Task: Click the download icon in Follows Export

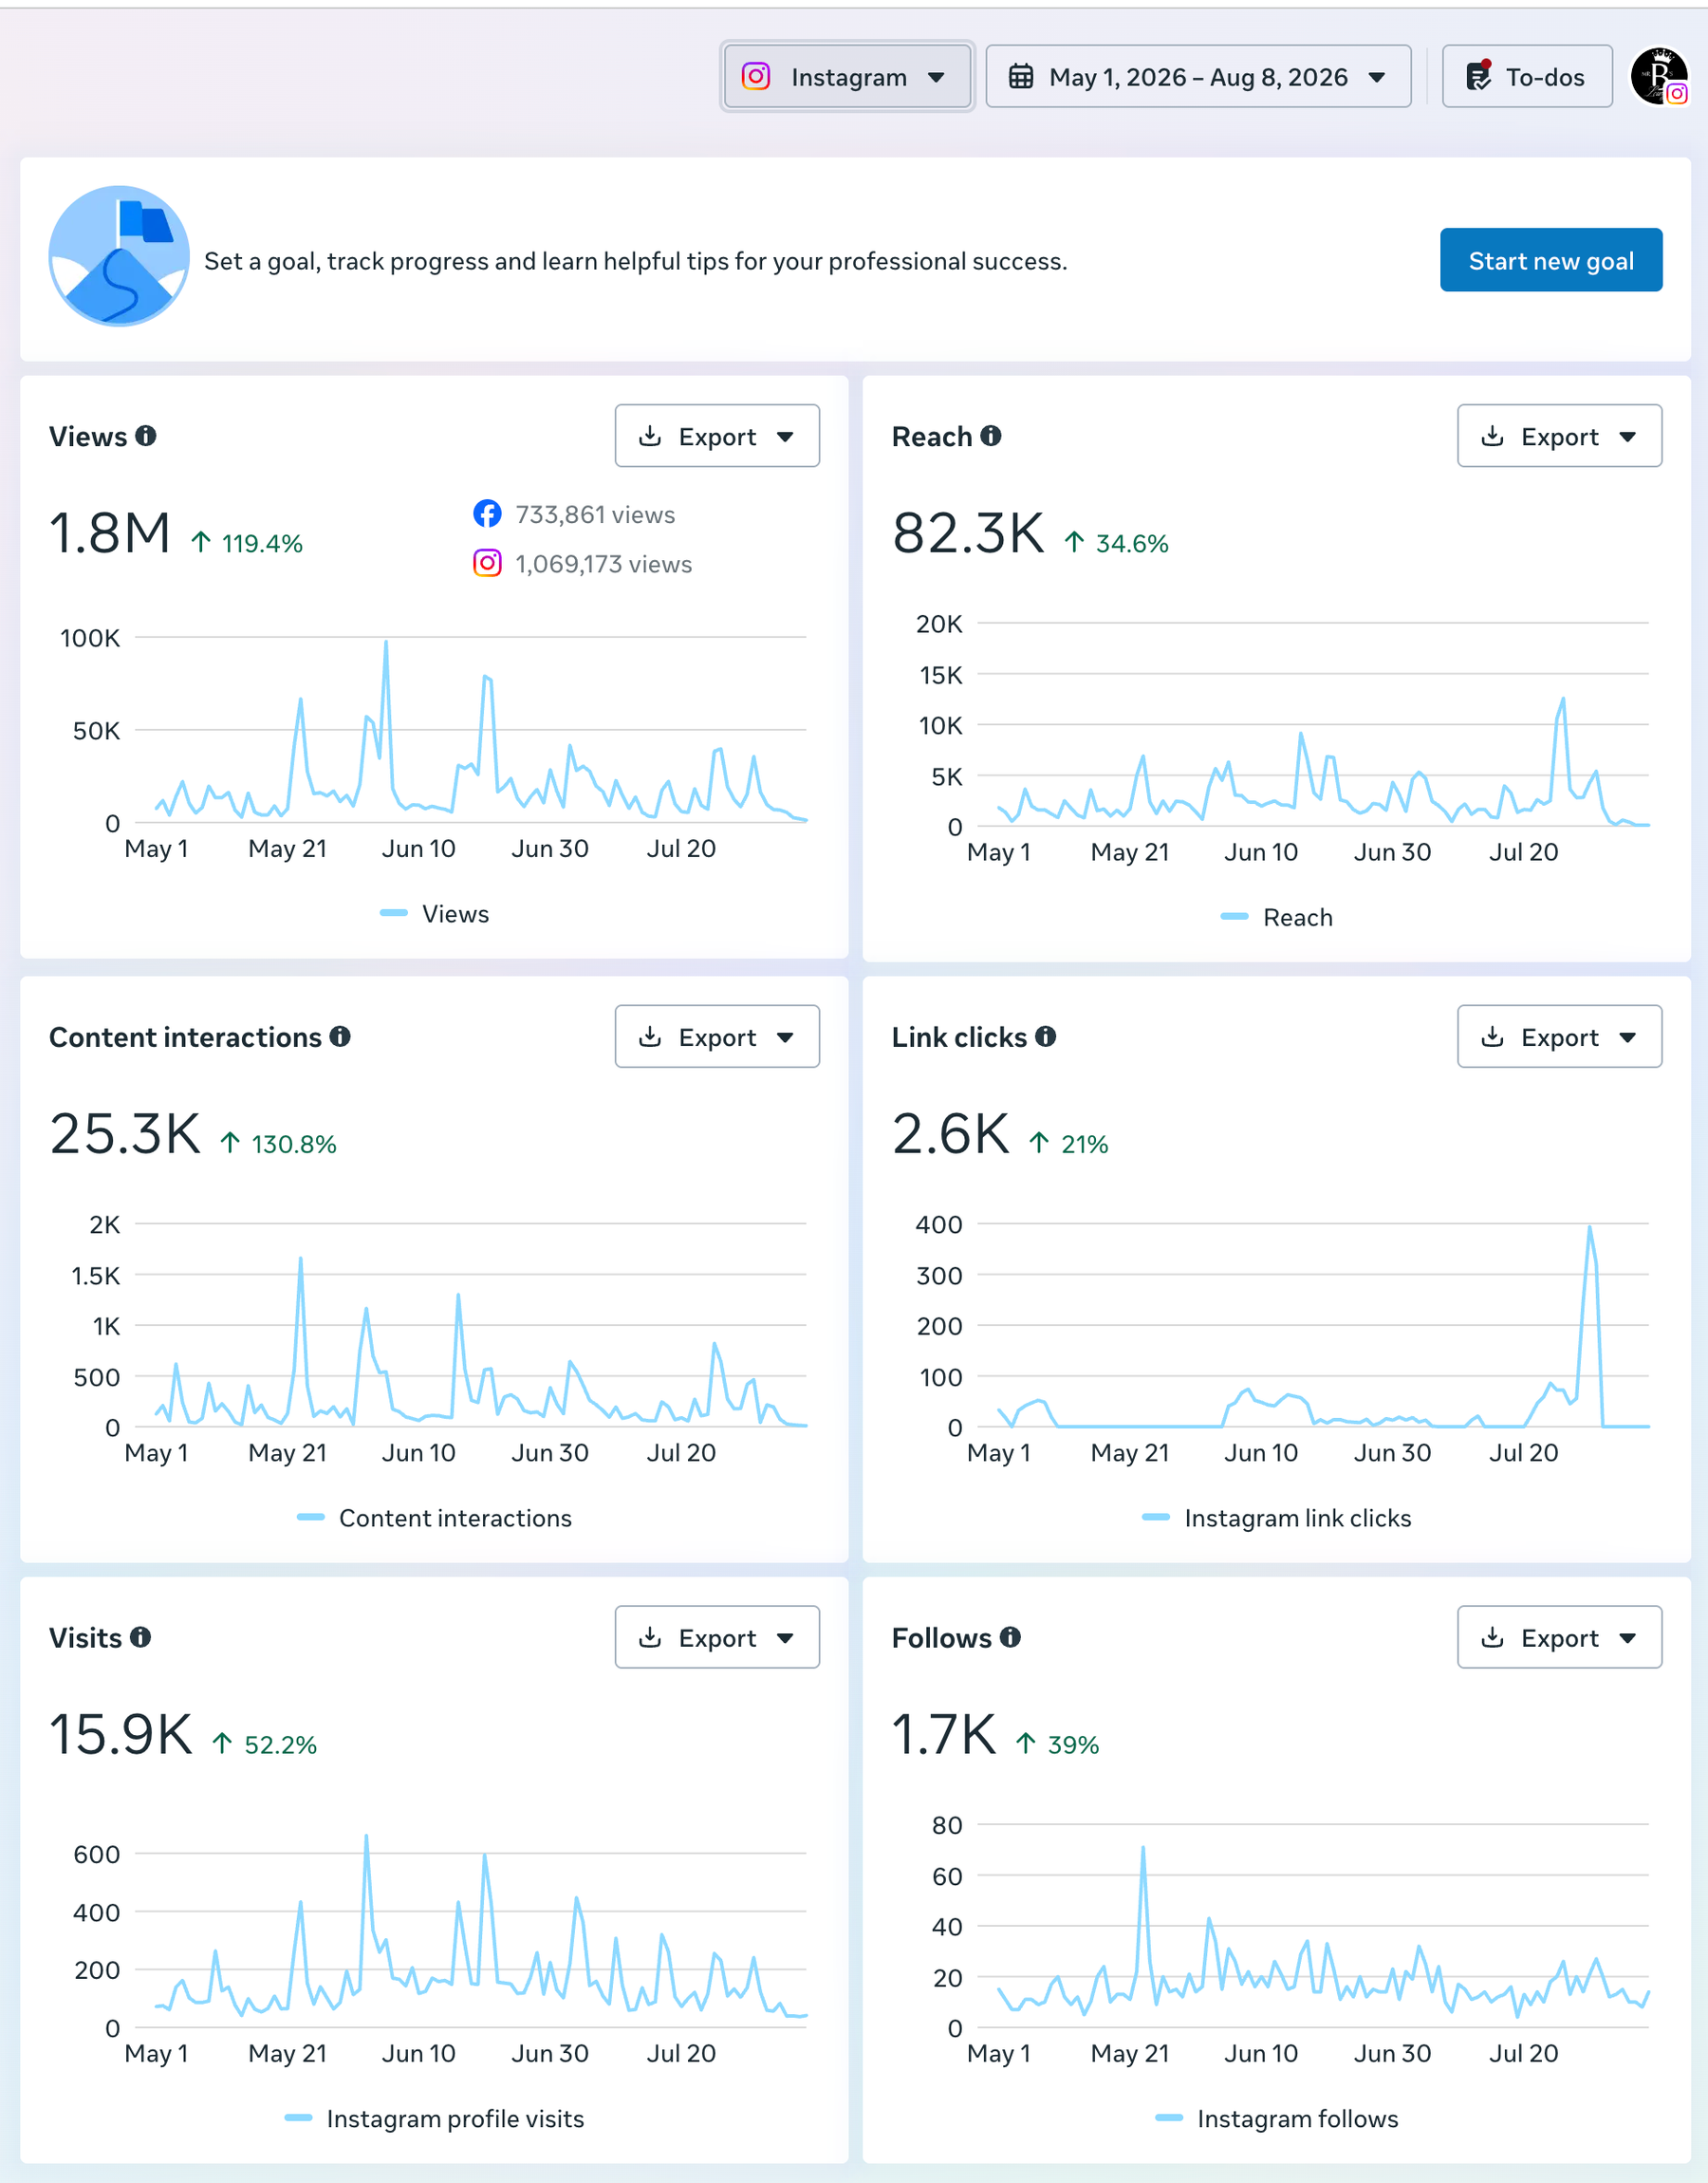Action: coord(1492,1636)
